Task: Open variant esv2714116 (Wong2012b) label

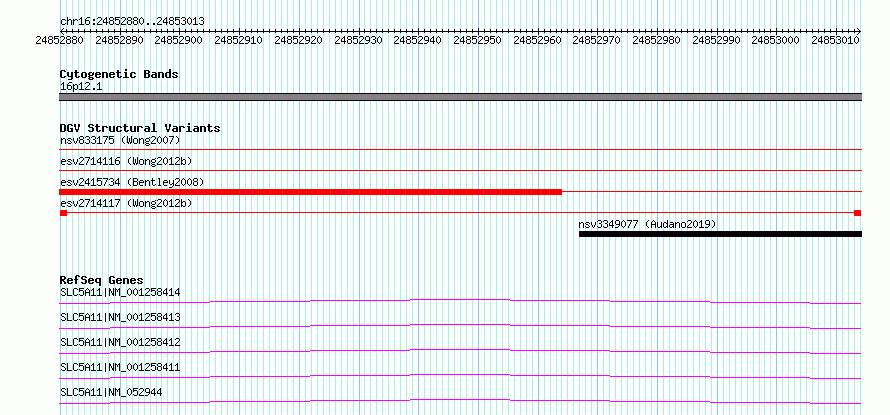Action: [126, 161]
